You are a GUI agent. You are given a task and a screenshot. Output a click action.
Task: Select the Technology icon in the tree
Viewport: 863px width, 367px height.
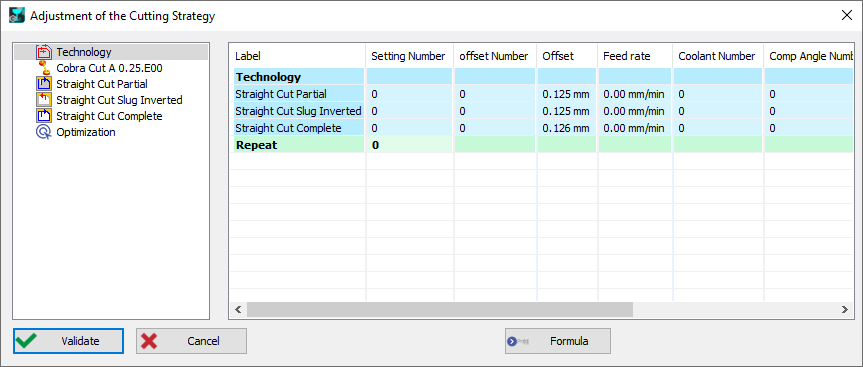point(43,52)
